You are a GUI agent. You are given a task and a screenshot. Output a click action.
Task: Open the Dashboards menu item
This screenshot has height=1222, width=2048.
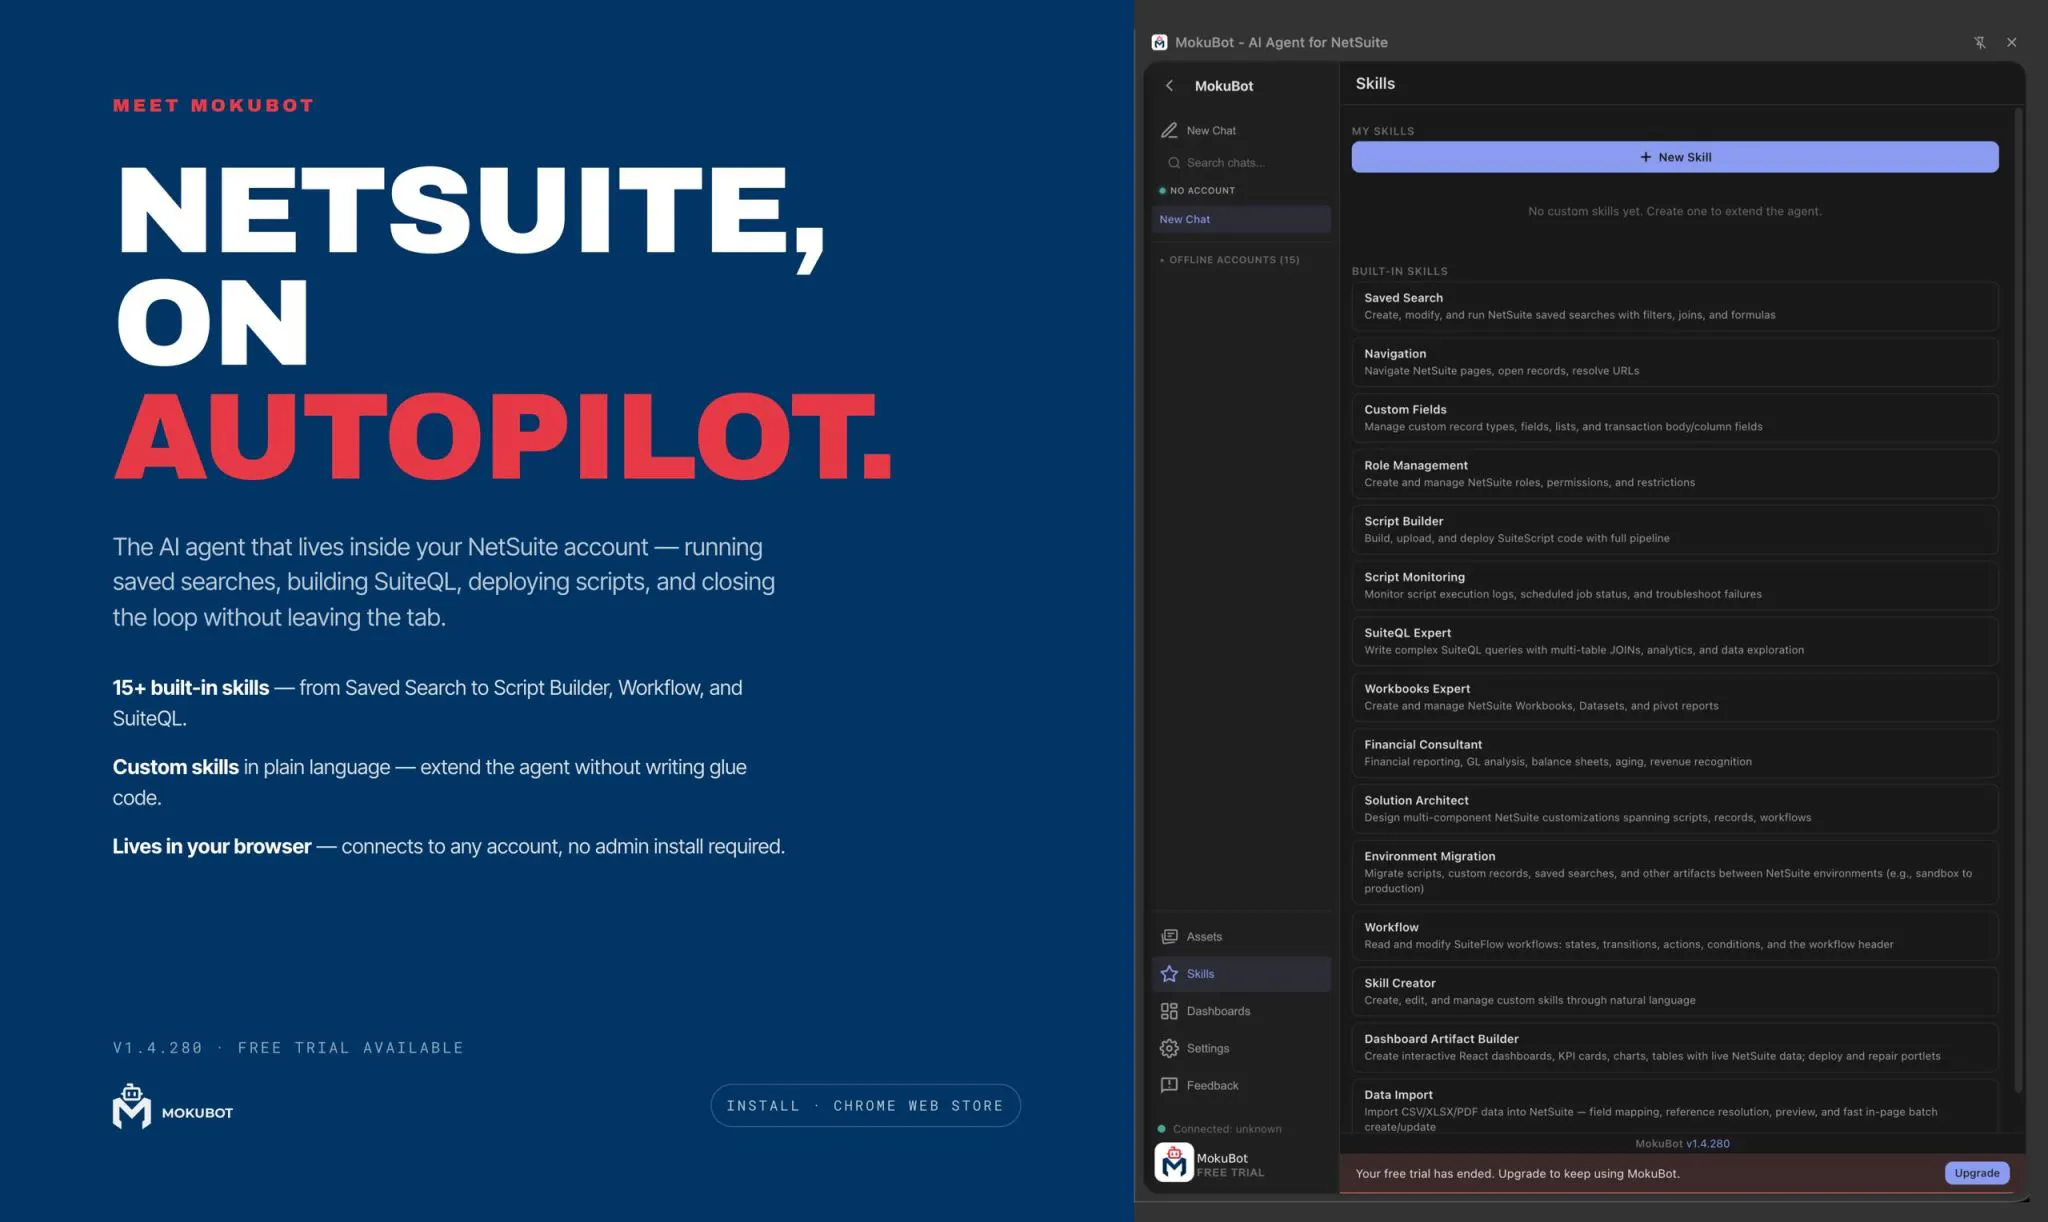[1241, 1011]
